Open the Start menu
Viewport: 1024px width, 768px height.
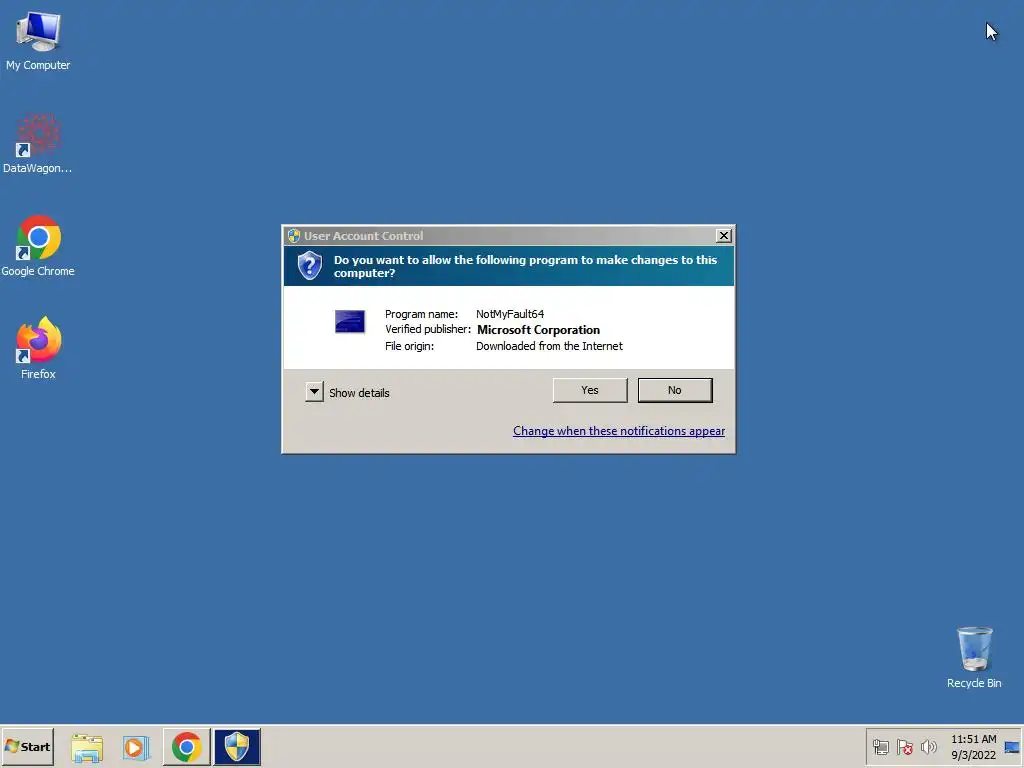[x=27, y=746]
